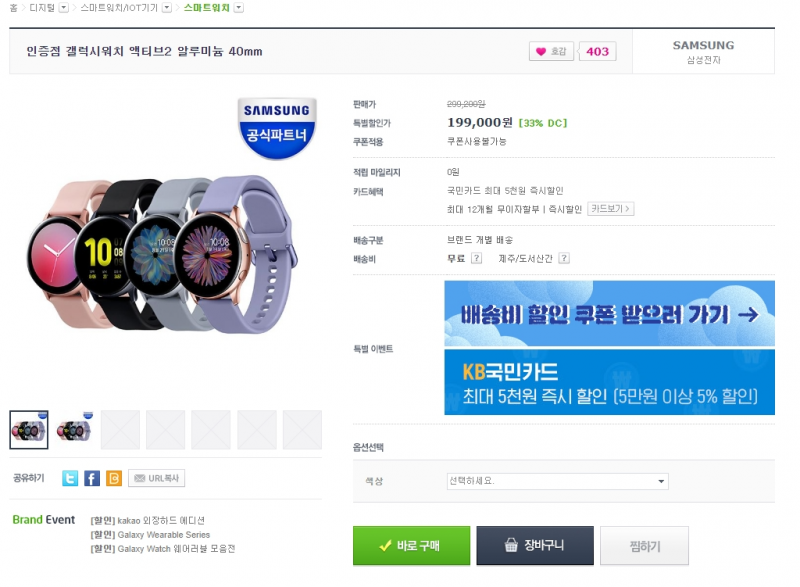Select the second product thumbnail image
This screenshot has width=800, height=587.
pyautogui.click(x=74, y=430)
